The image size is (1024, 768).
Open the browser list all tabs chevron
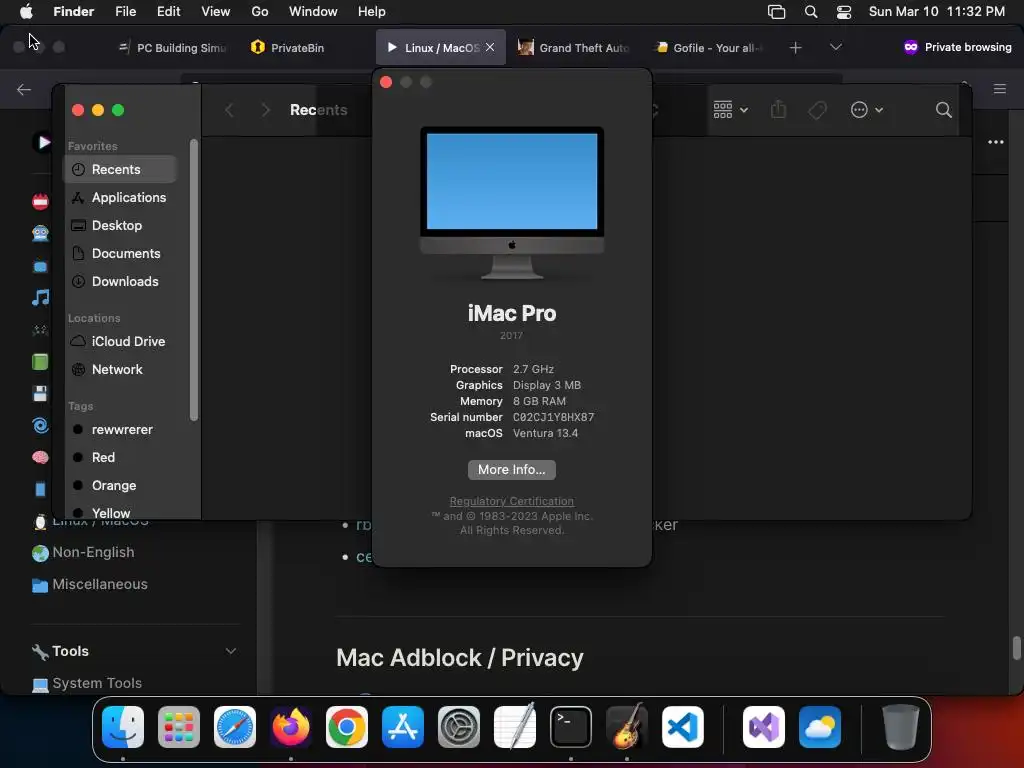835,47
